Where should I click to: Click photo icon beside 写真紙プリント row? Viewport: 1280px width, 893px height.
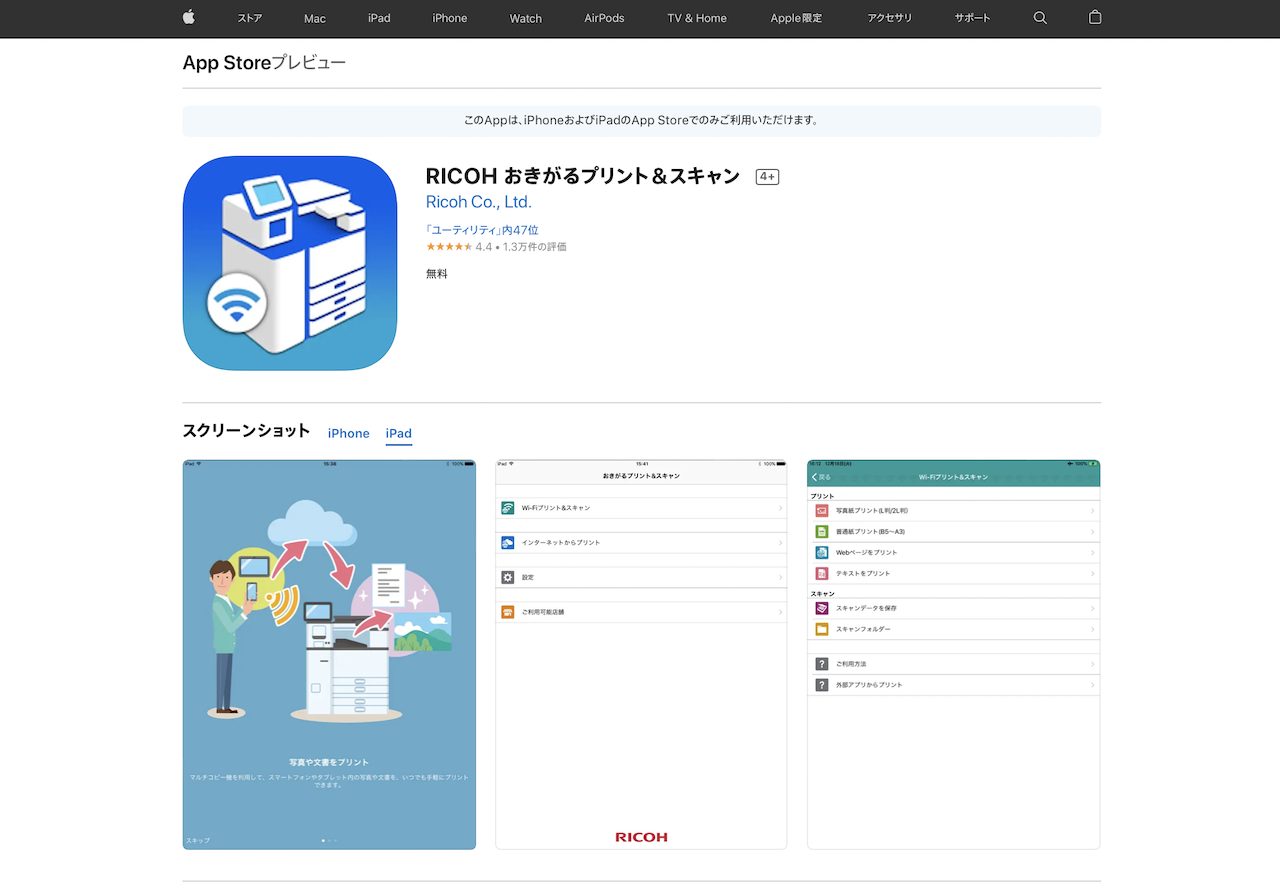tap(822, 510)
